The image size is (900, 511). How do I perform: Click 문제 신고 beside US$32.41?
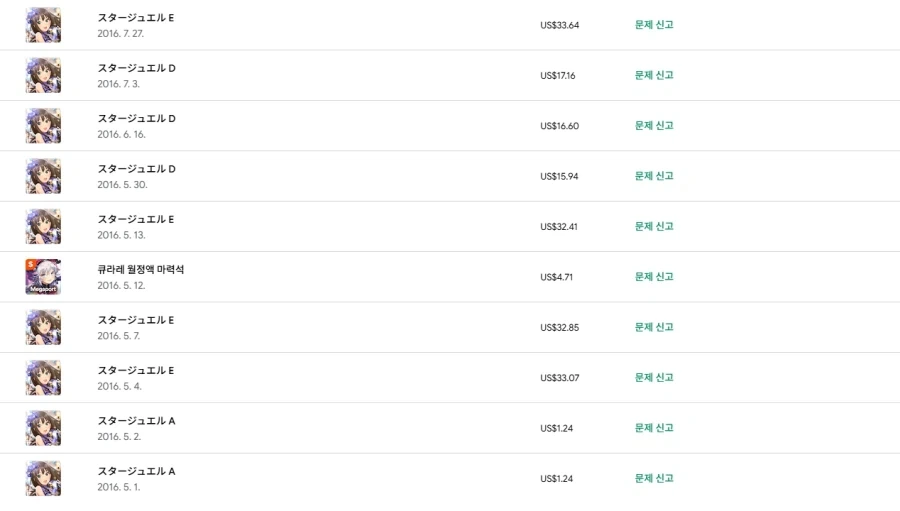654,226
